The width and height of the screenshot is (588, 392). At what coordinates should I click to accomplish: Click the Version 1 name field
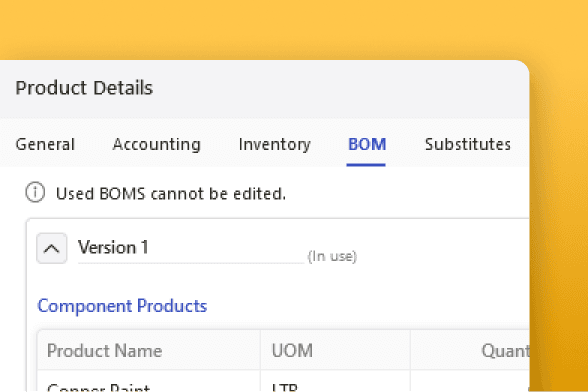coord(191,248)
